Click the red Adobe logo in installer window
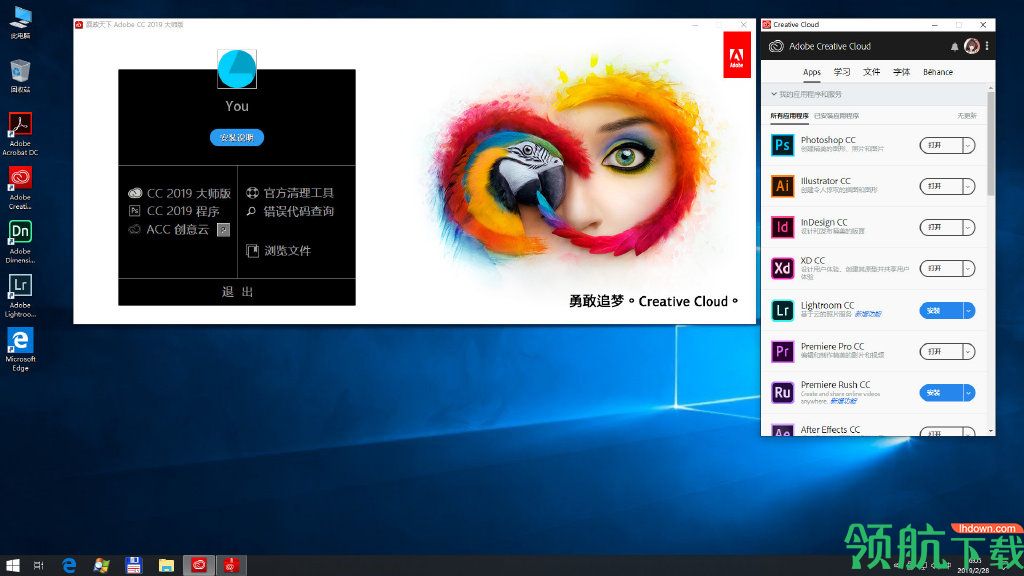This screenshot has width=1024, height=576. click(x=737, y=55)
